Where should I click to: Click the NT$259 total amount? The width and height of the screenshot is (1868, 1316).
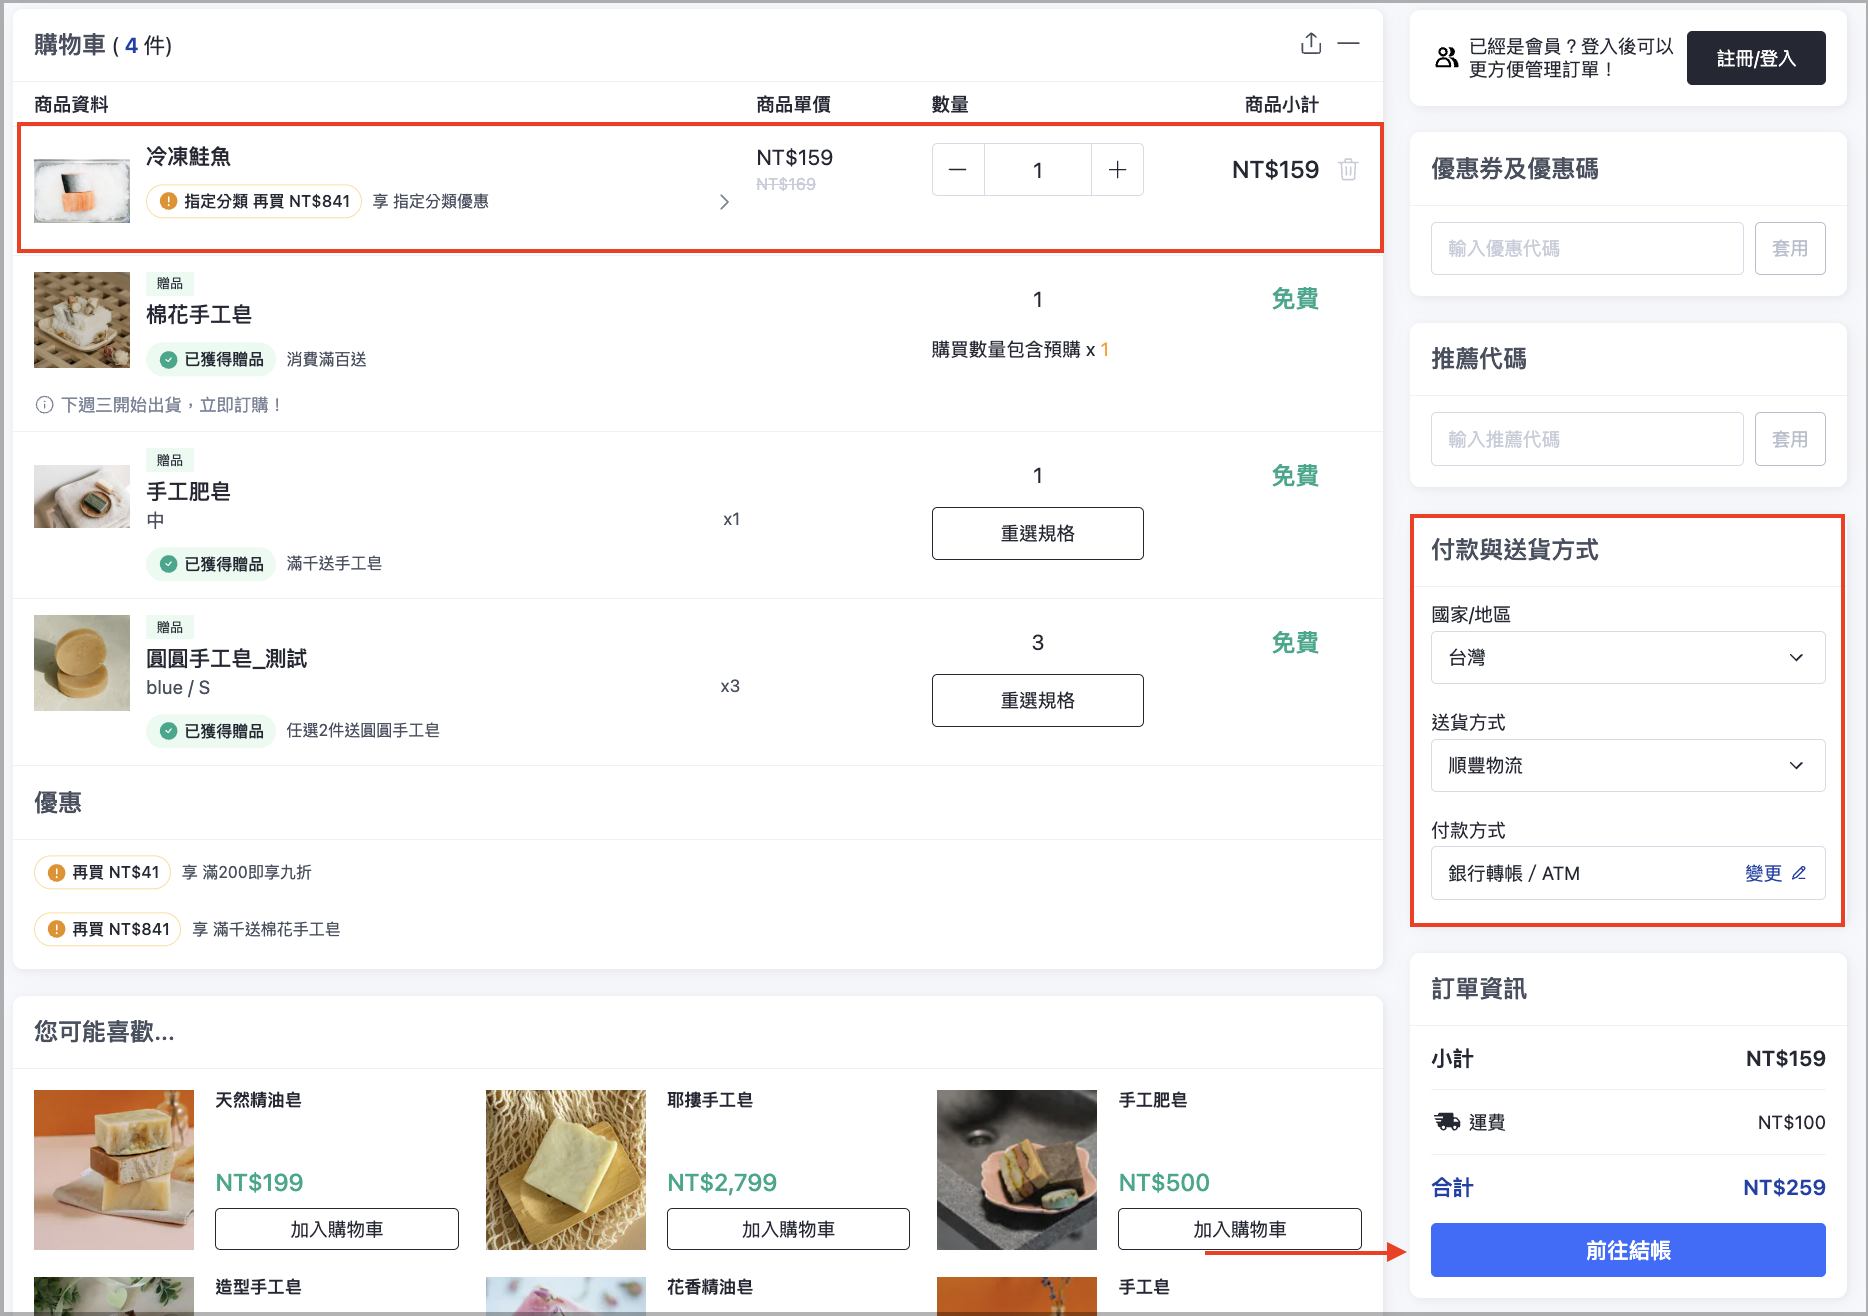(x=1784, y=1188)
